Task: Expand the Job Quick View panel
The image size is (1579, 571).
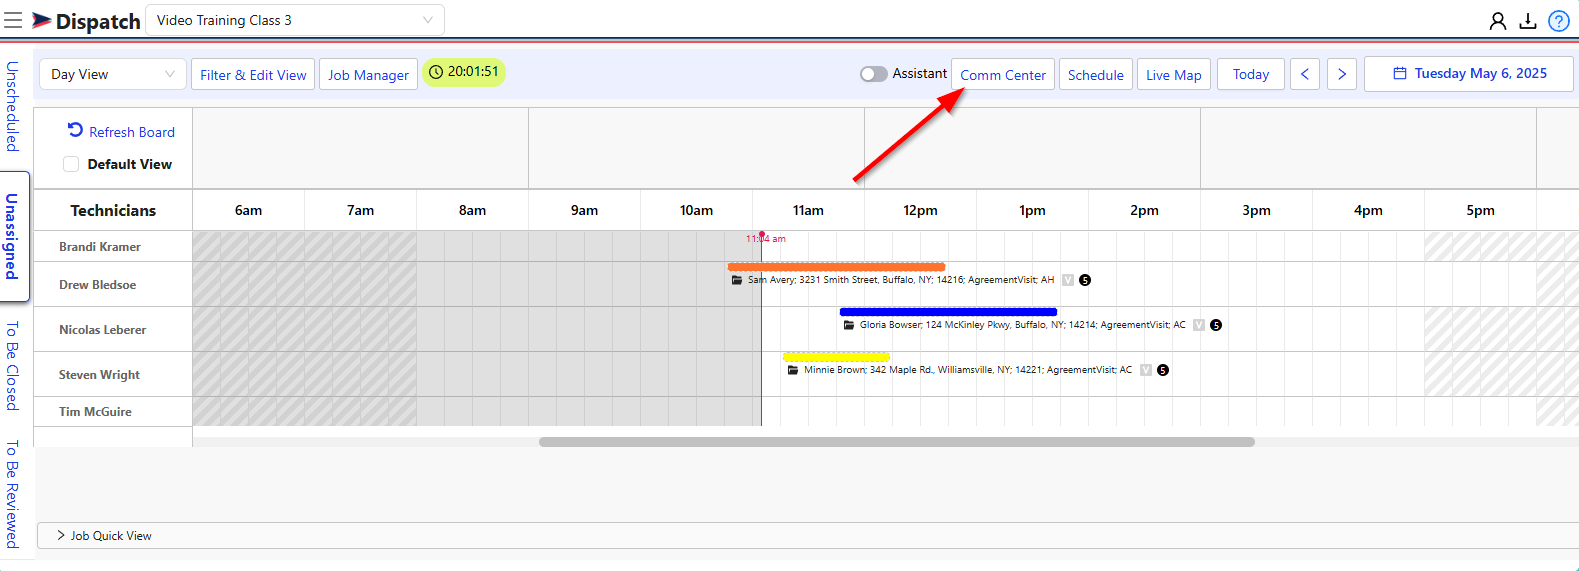Action: (x=808, y=536)
